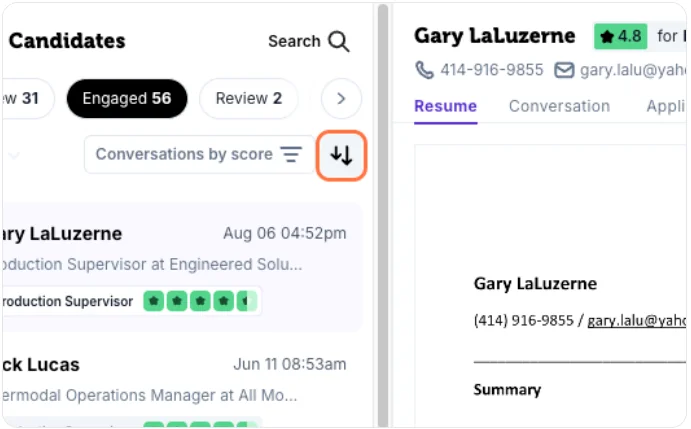691x429 pixels.
Task: Toggle sort order arrows button
Action: coord(341,155)
